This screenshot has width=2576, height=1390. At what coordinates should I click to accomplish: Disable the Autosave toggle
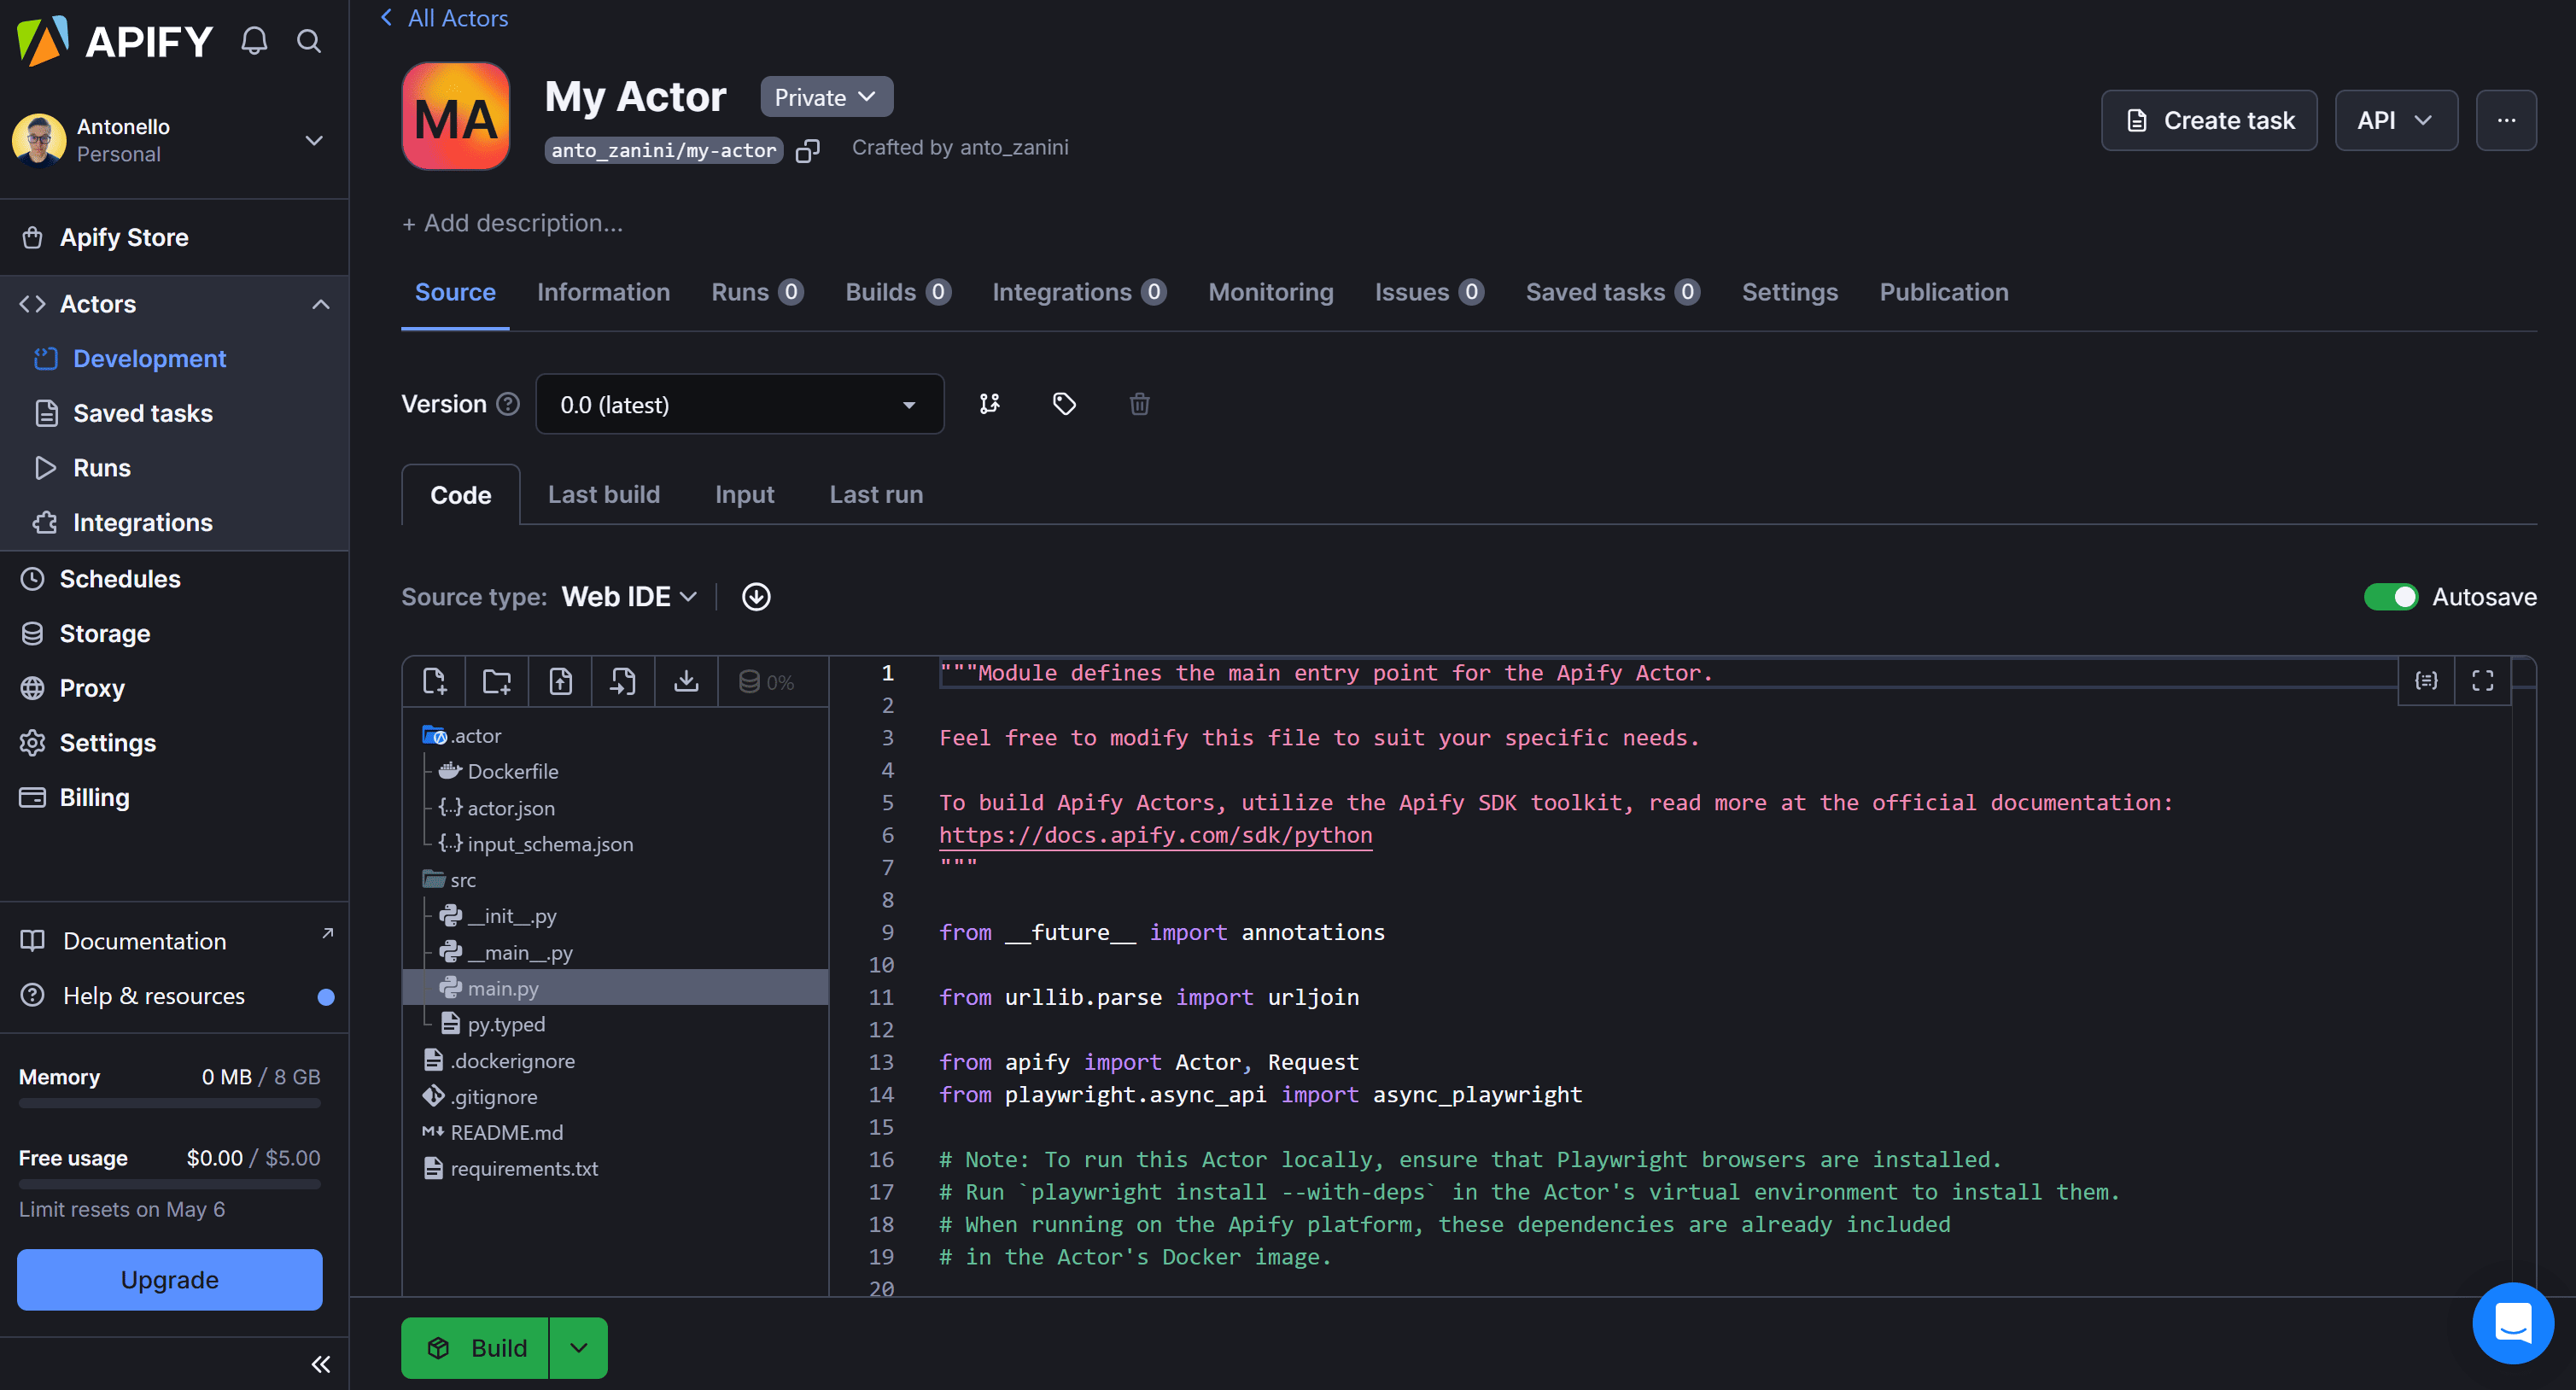click(x=2392, y=596)
